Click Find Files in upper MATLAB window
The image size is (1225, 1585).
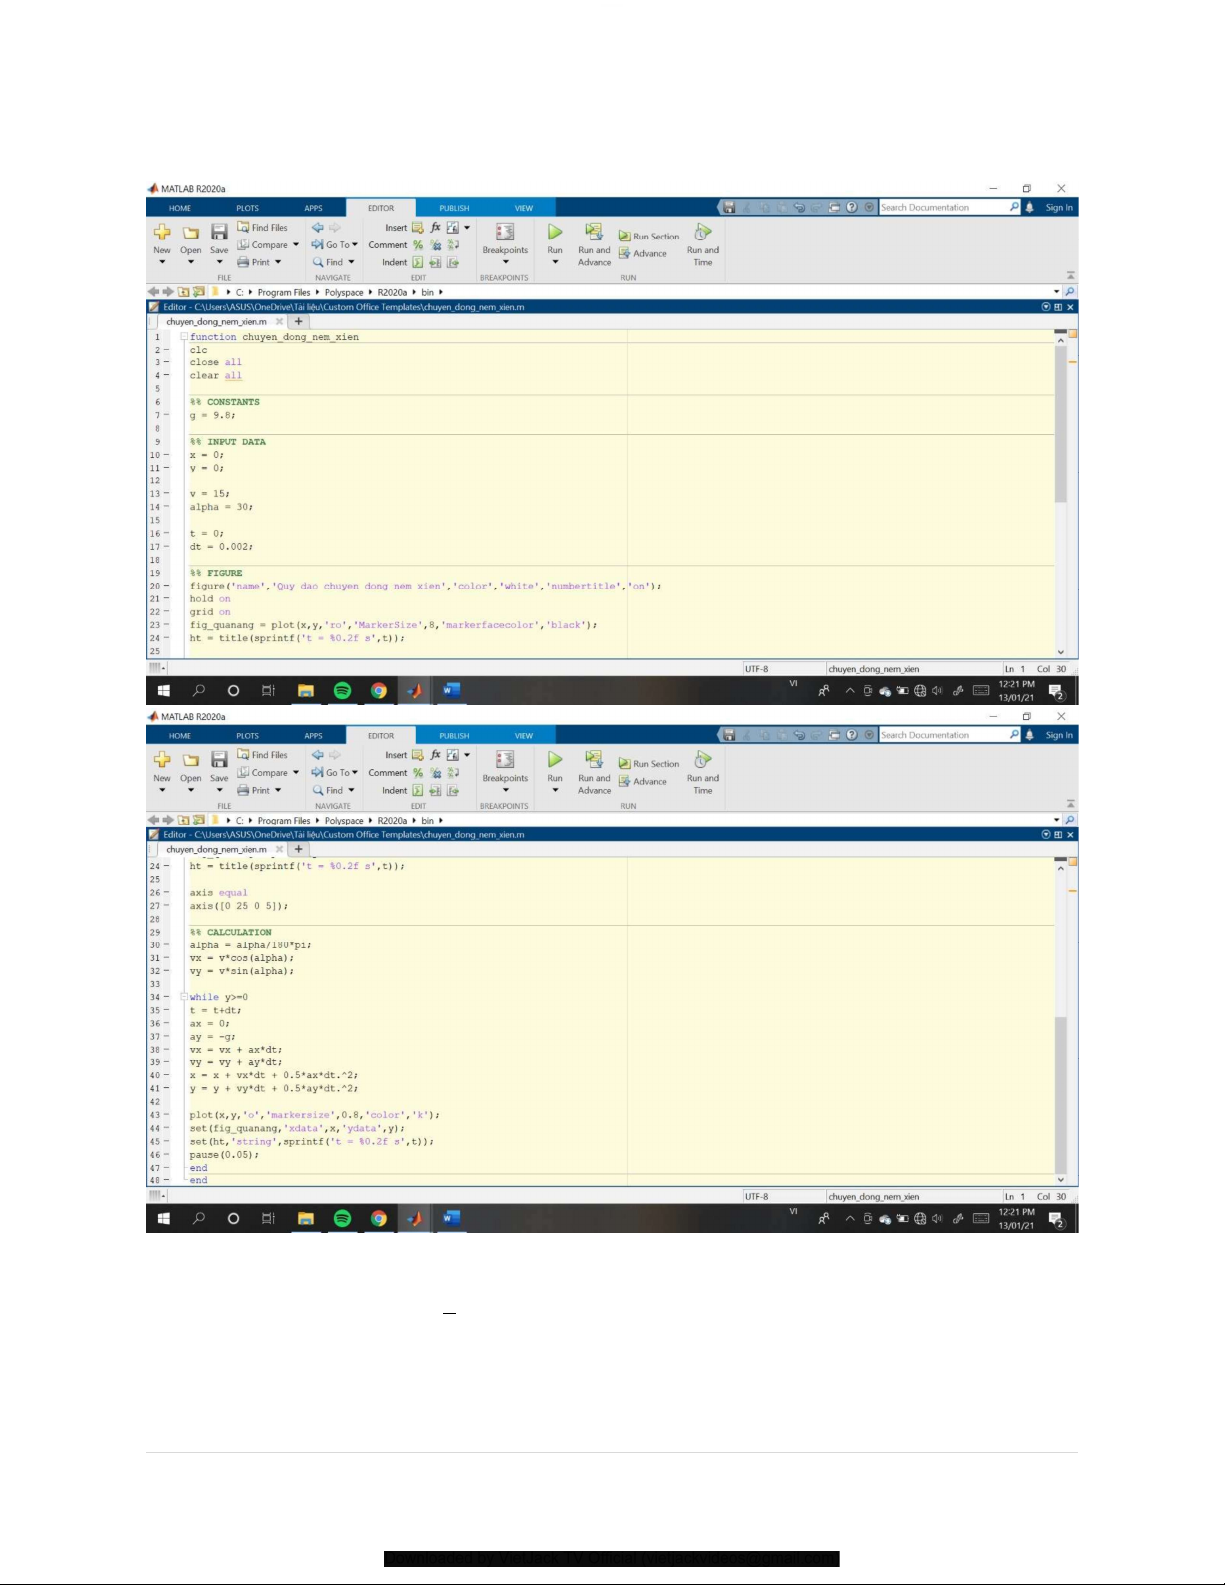pos(262,228)
